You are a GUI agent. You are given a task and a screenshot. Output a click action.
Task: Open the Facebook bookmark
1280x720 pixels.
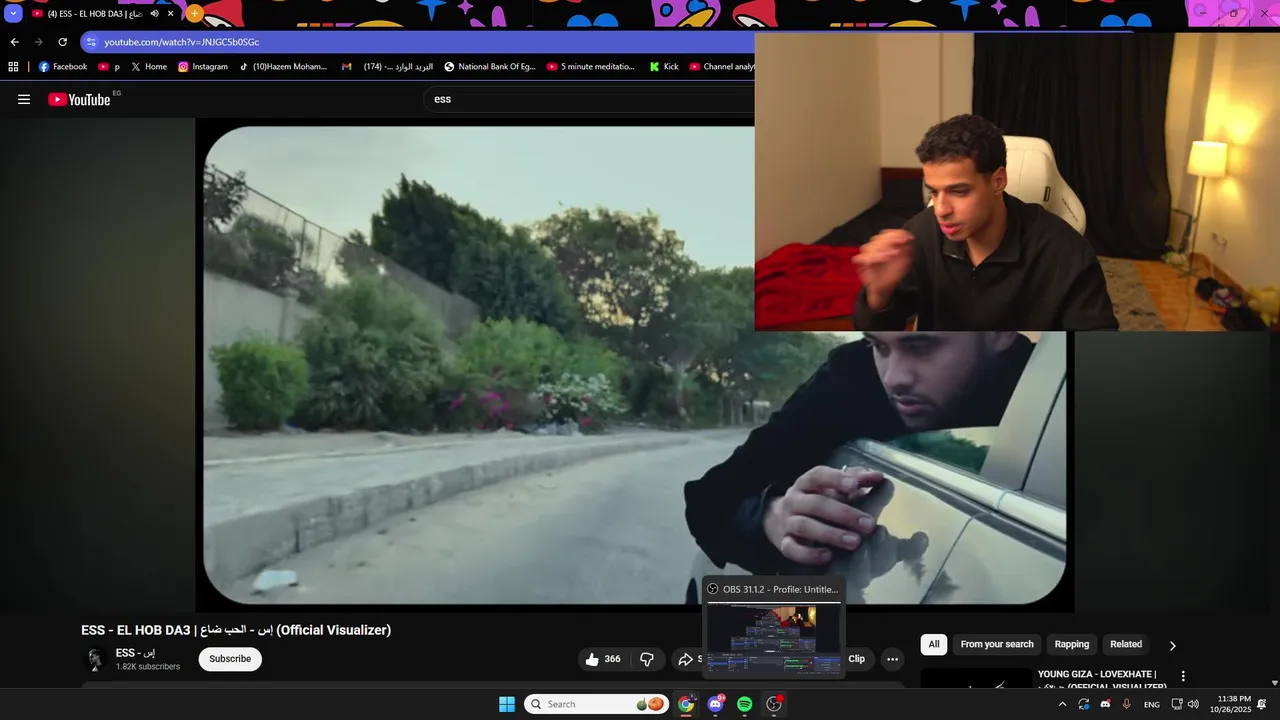click(62, 67)
